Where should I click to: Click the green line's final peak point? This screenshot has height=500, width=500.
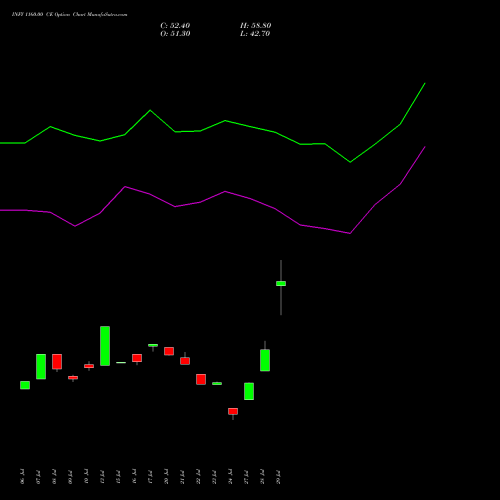425,83
